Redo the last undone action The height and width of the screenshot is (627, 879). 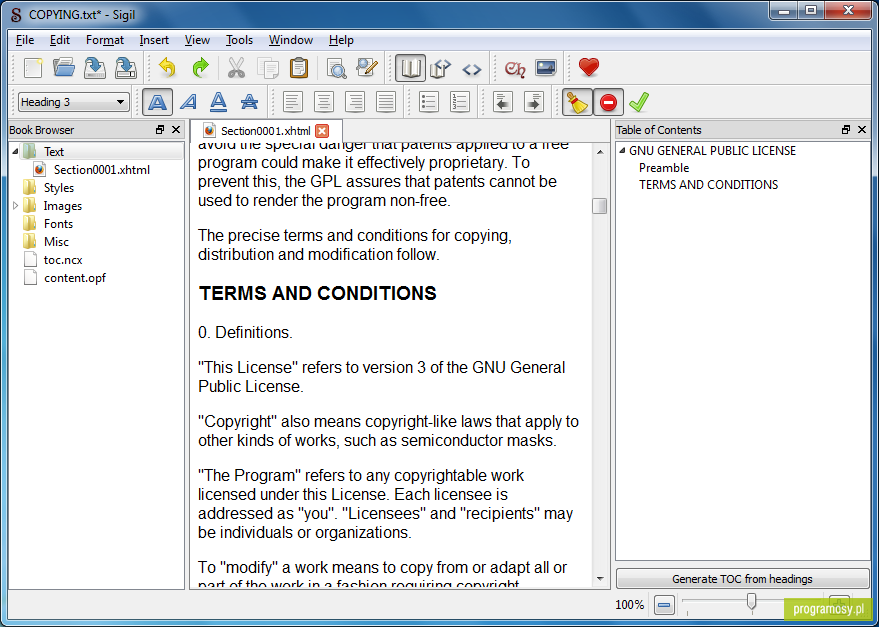(x=200, y=68)
